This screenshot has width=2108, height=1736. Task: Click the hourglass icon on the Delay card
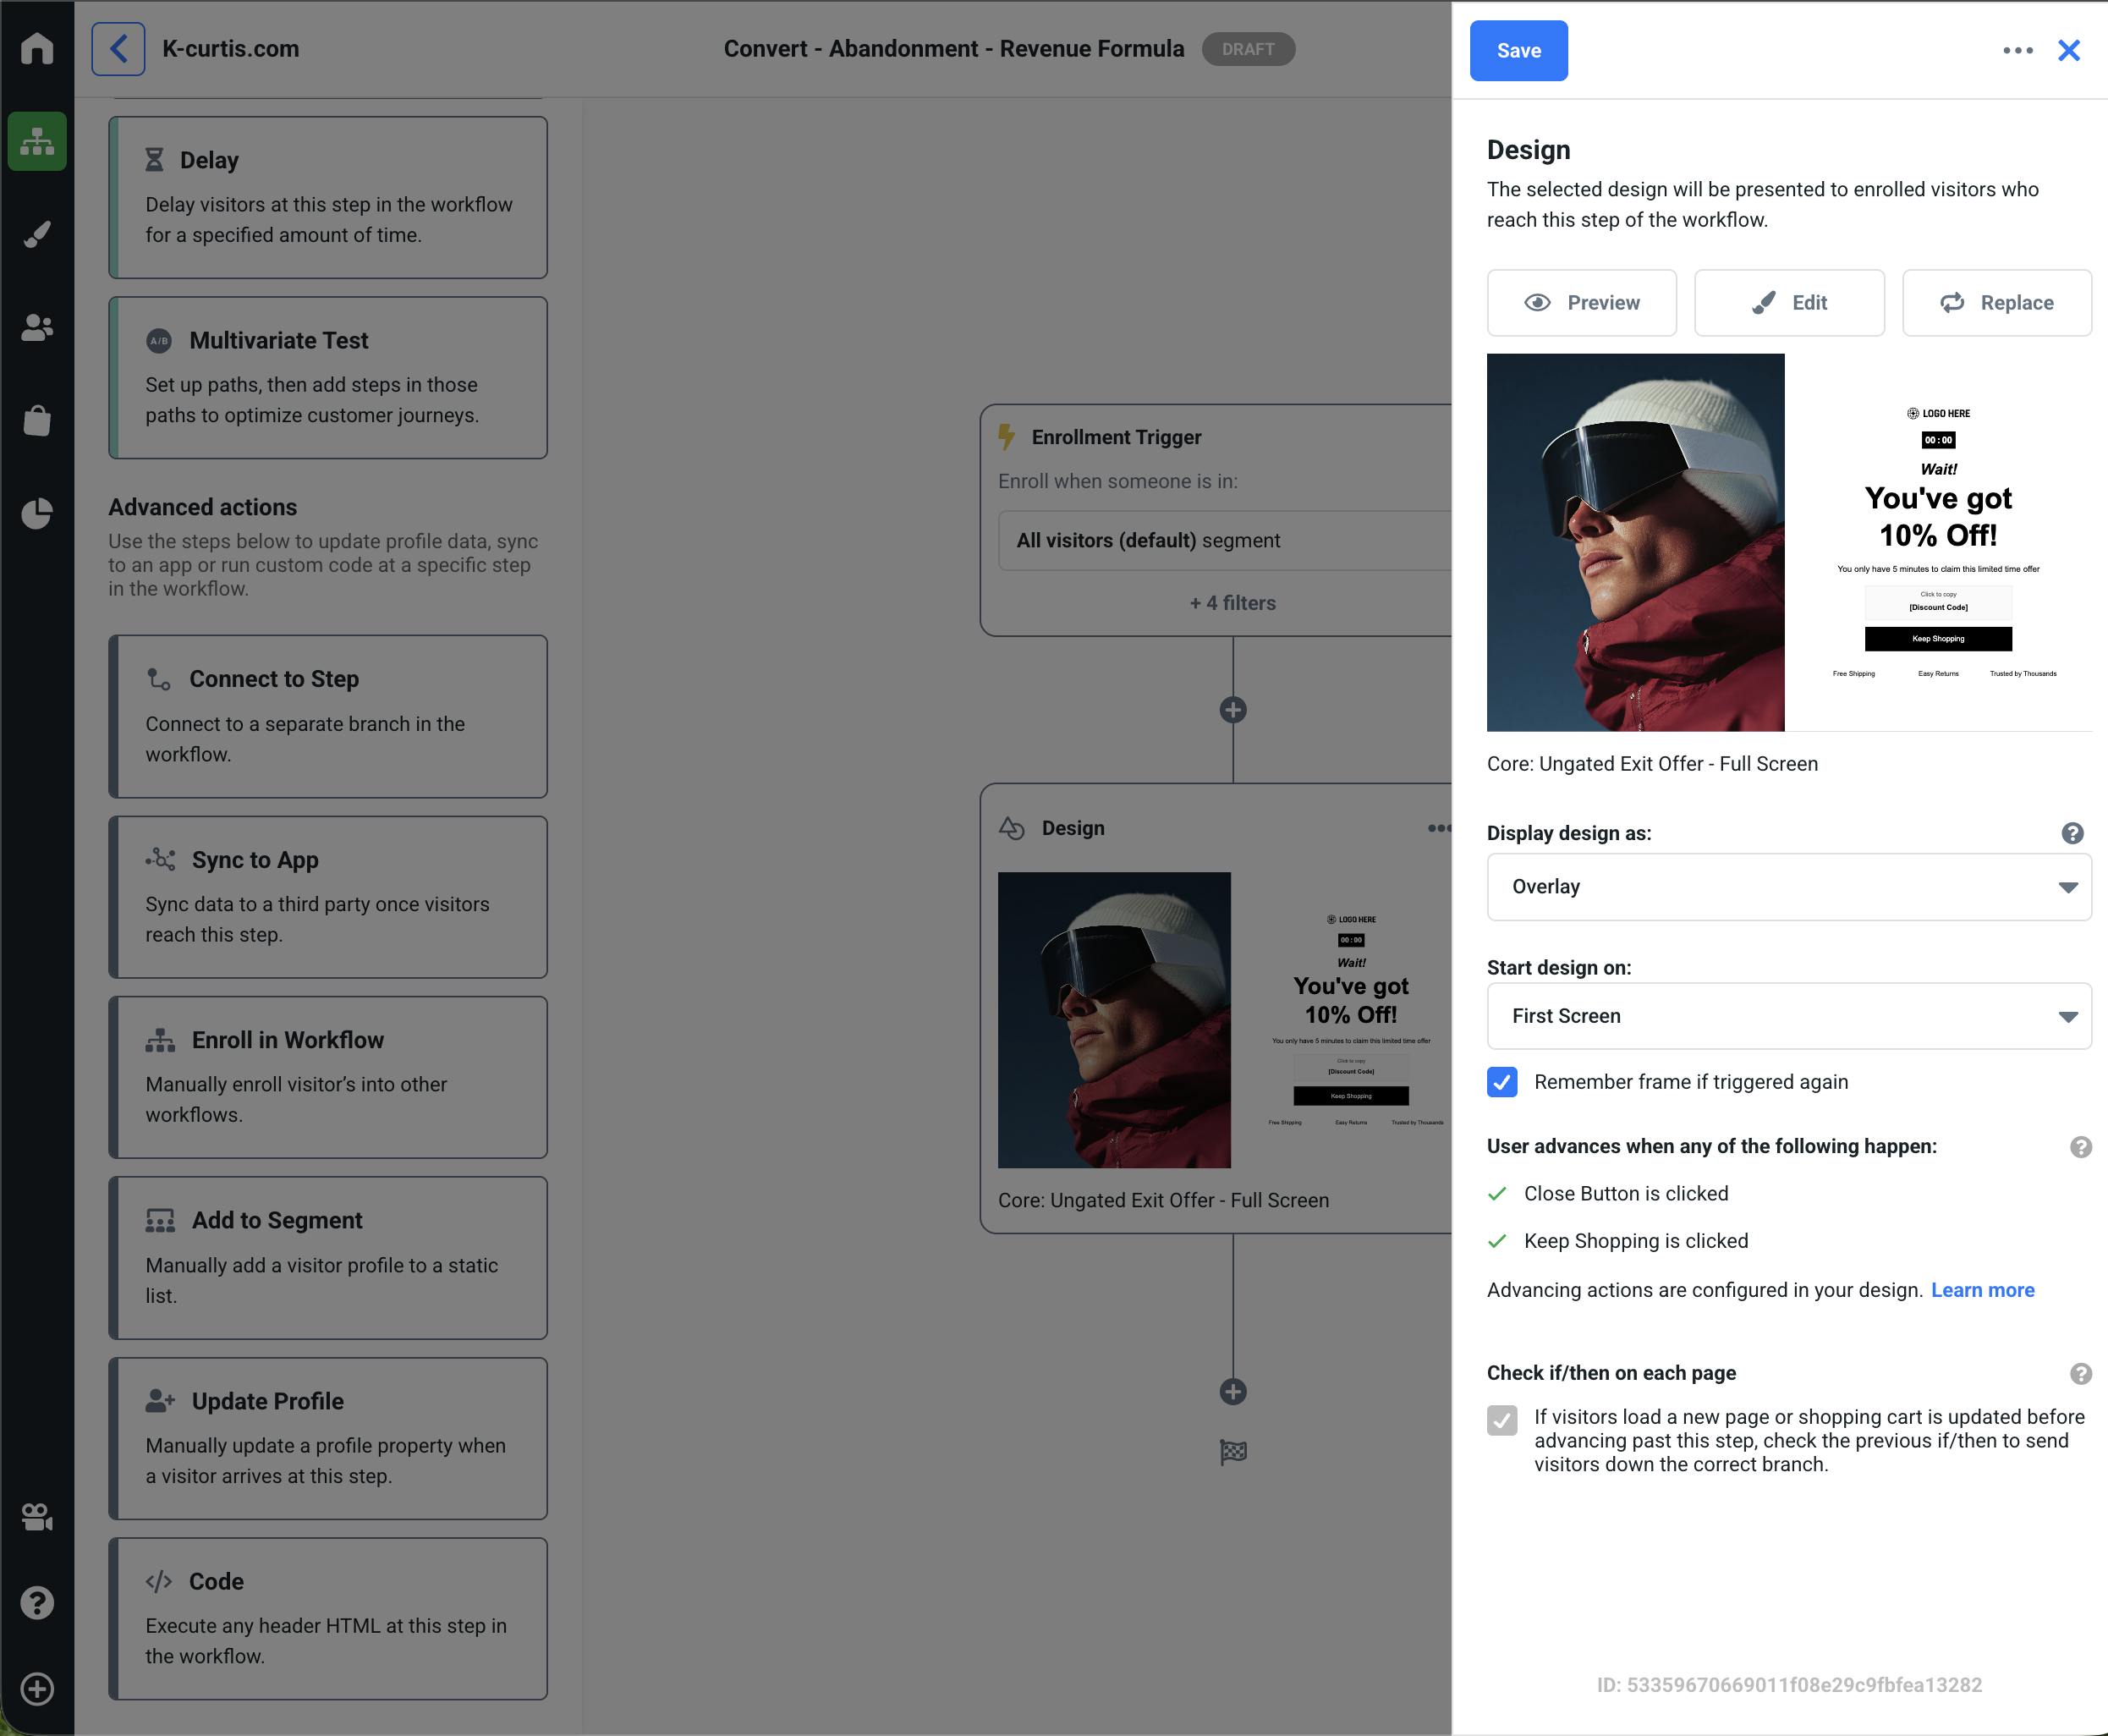pyautogui.click(x=154, y=160)
